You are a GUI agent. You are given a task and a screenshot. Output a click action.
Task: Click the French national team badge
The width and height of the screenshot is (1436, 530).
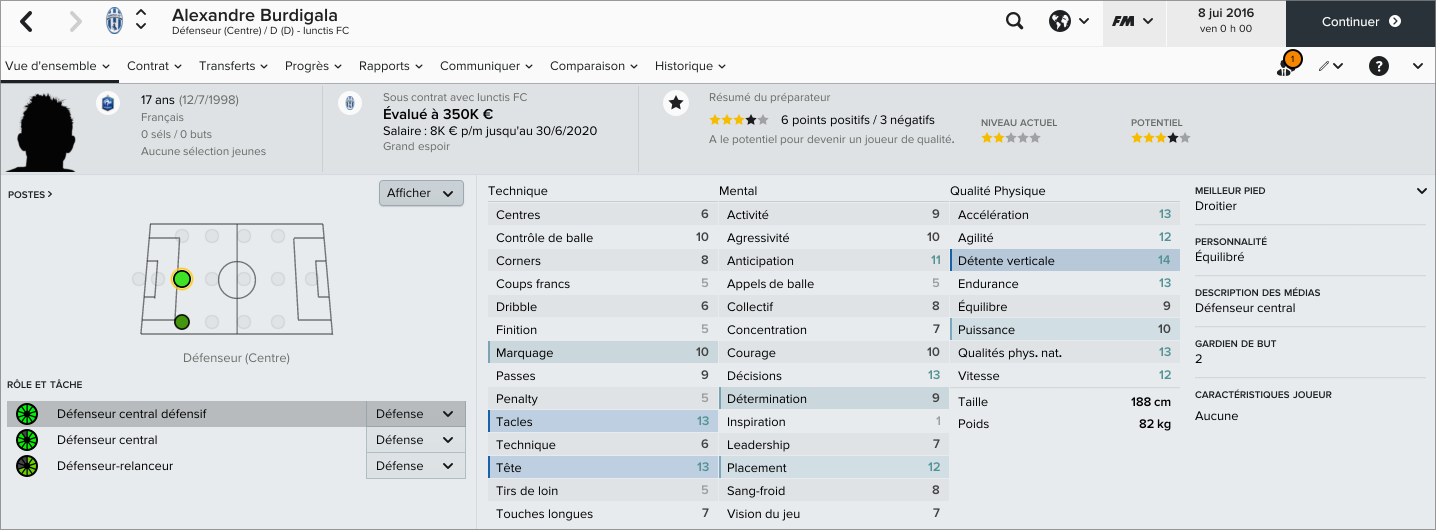(x=108, y=103)
